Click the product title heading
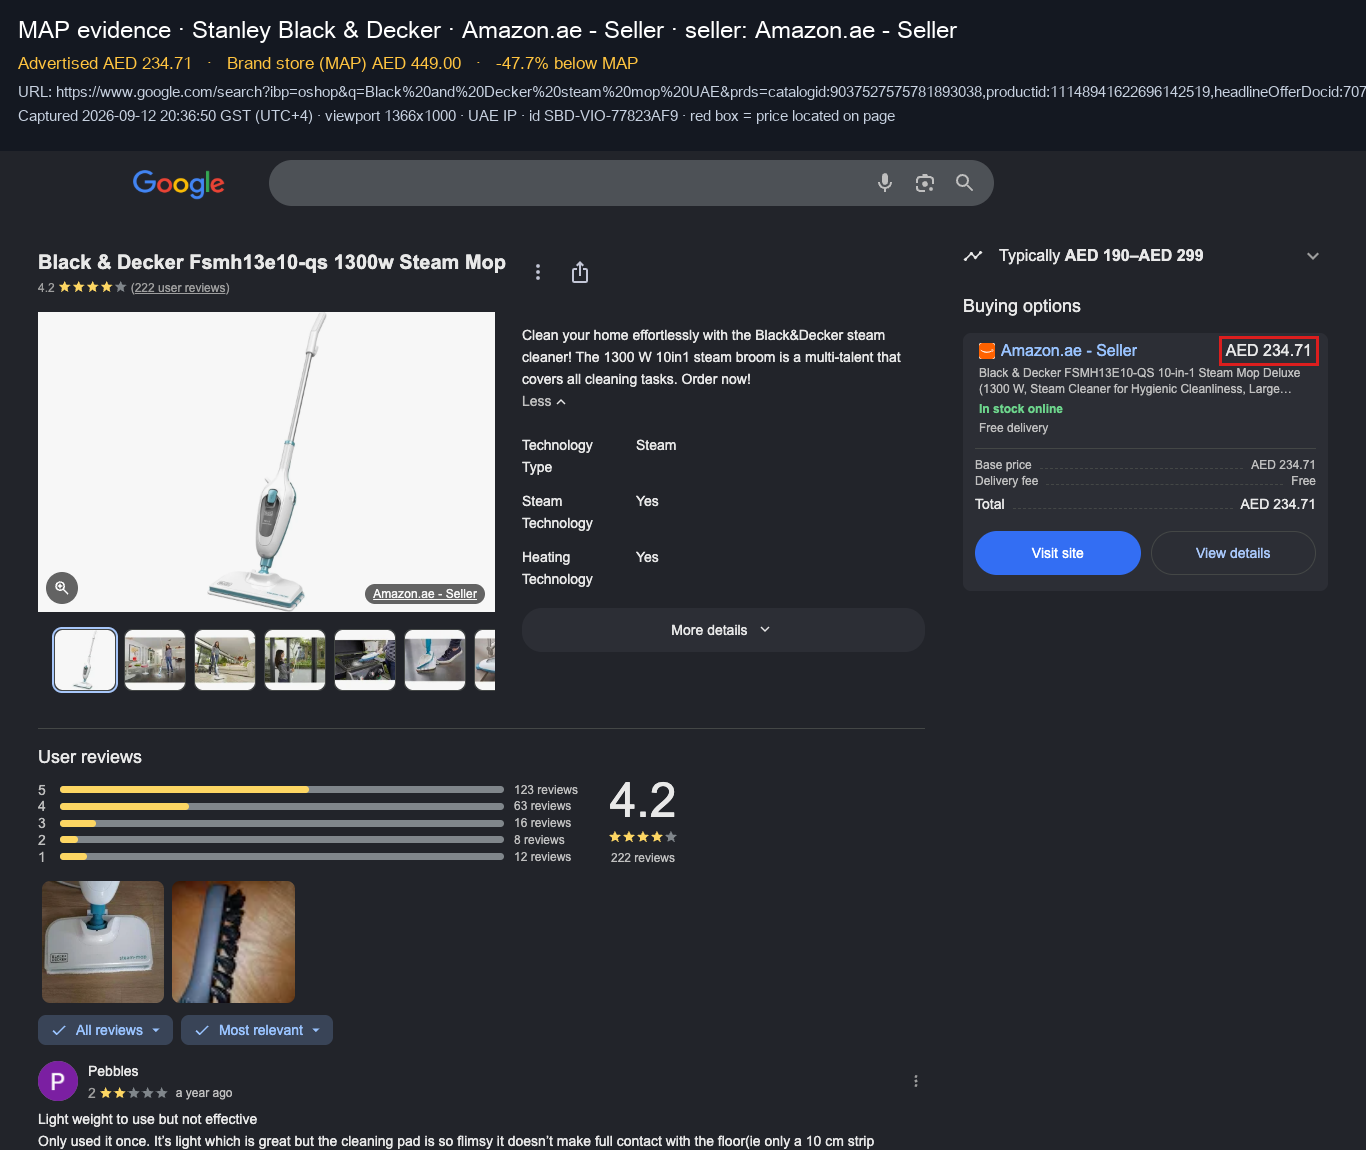Image resolution: width=1366 pixels, height=1150 pixels. point(272,262)
